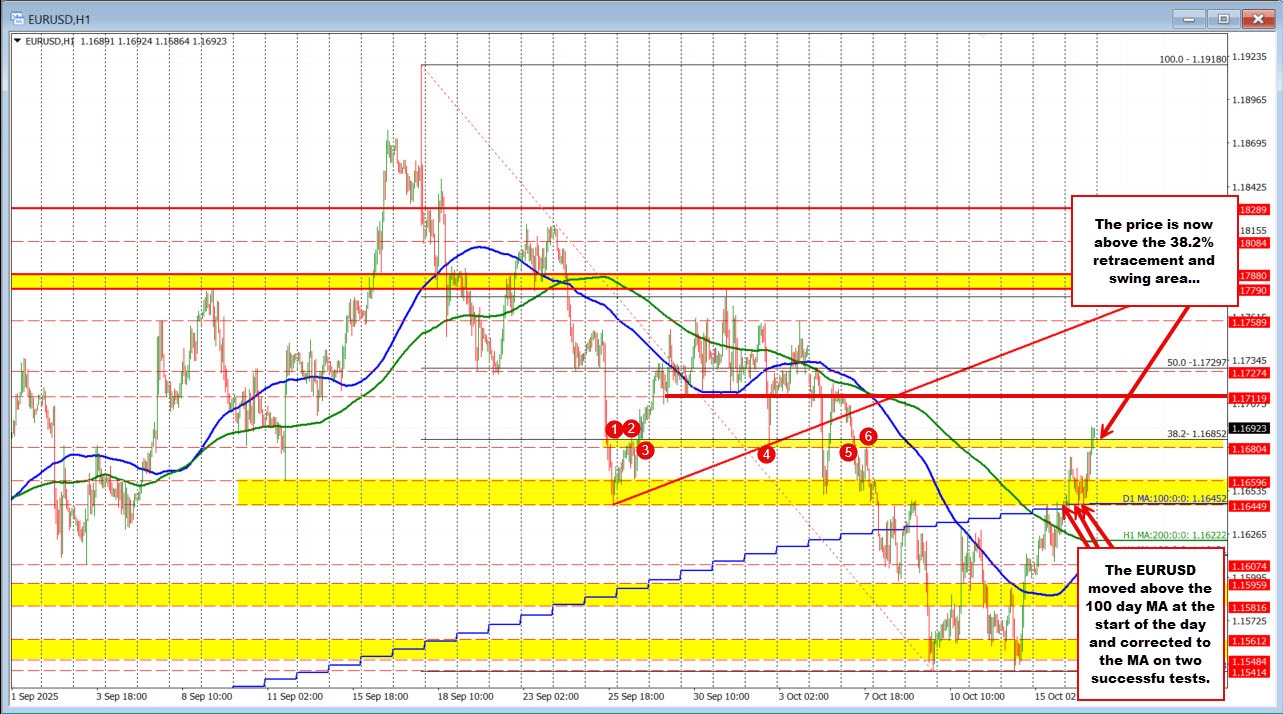
Task: Select red circle marker number 4
Action: click(x=766, y=453)
